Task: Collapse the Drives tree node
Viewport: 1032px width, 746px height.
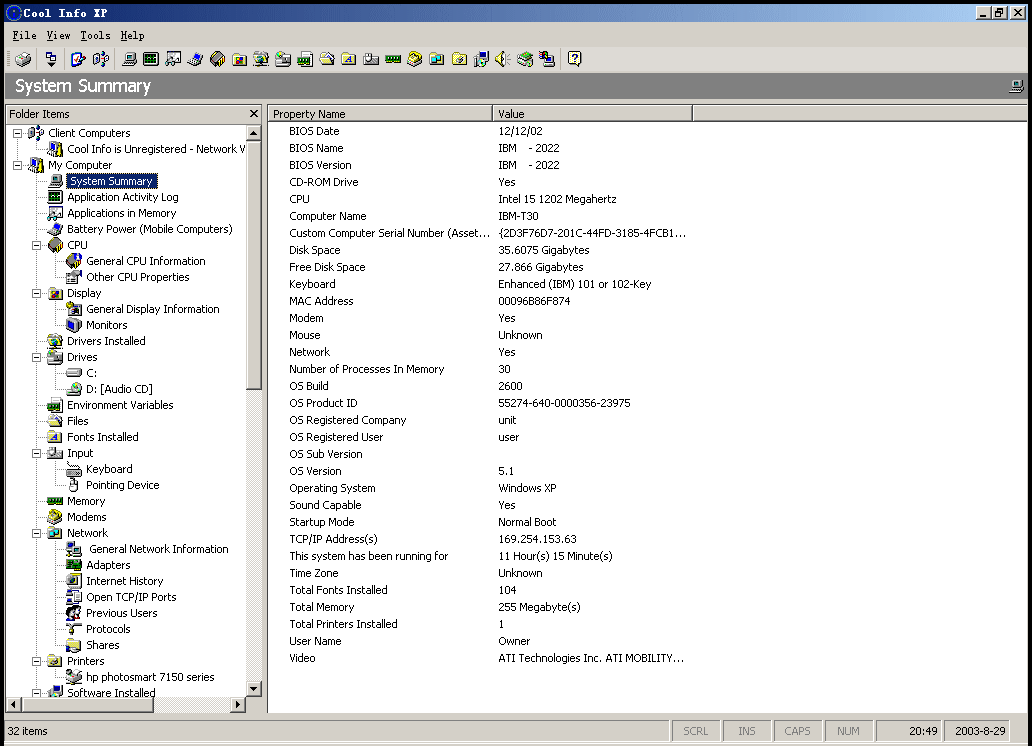Action: (x=37, y=357)
